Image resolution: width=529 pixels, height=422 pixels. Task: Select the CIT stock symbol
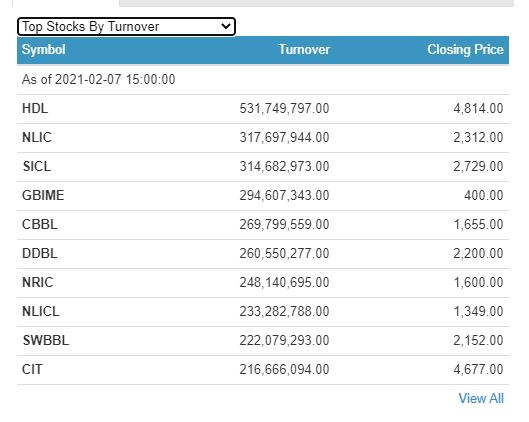pyautogui.click(x=32, y=370)
